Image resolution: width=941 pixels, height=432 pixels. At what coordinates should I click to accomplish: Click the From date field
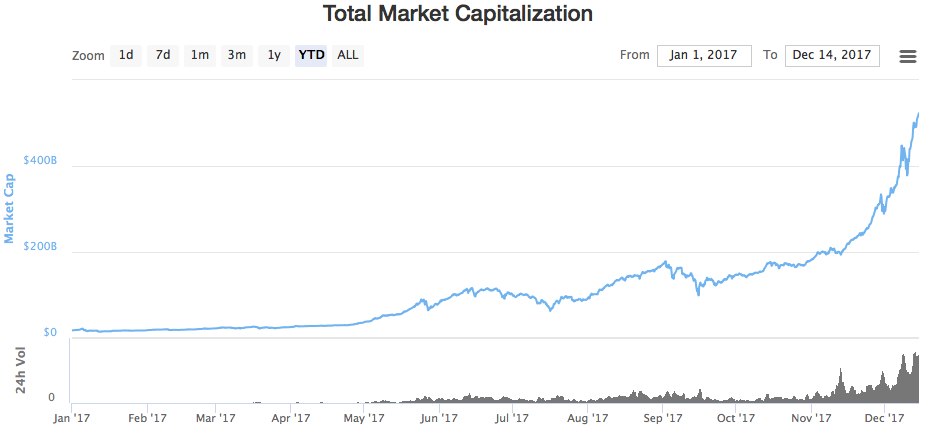coord(704,55)
